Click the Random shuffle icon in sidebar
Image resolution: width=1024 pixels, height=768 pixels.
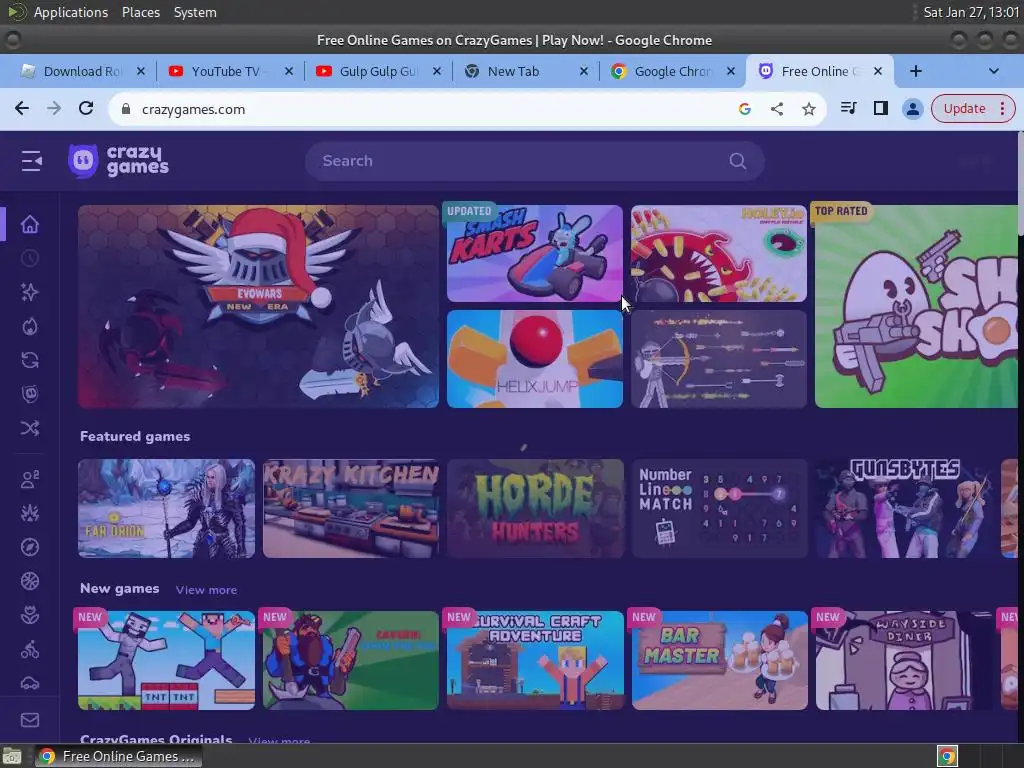29,428
